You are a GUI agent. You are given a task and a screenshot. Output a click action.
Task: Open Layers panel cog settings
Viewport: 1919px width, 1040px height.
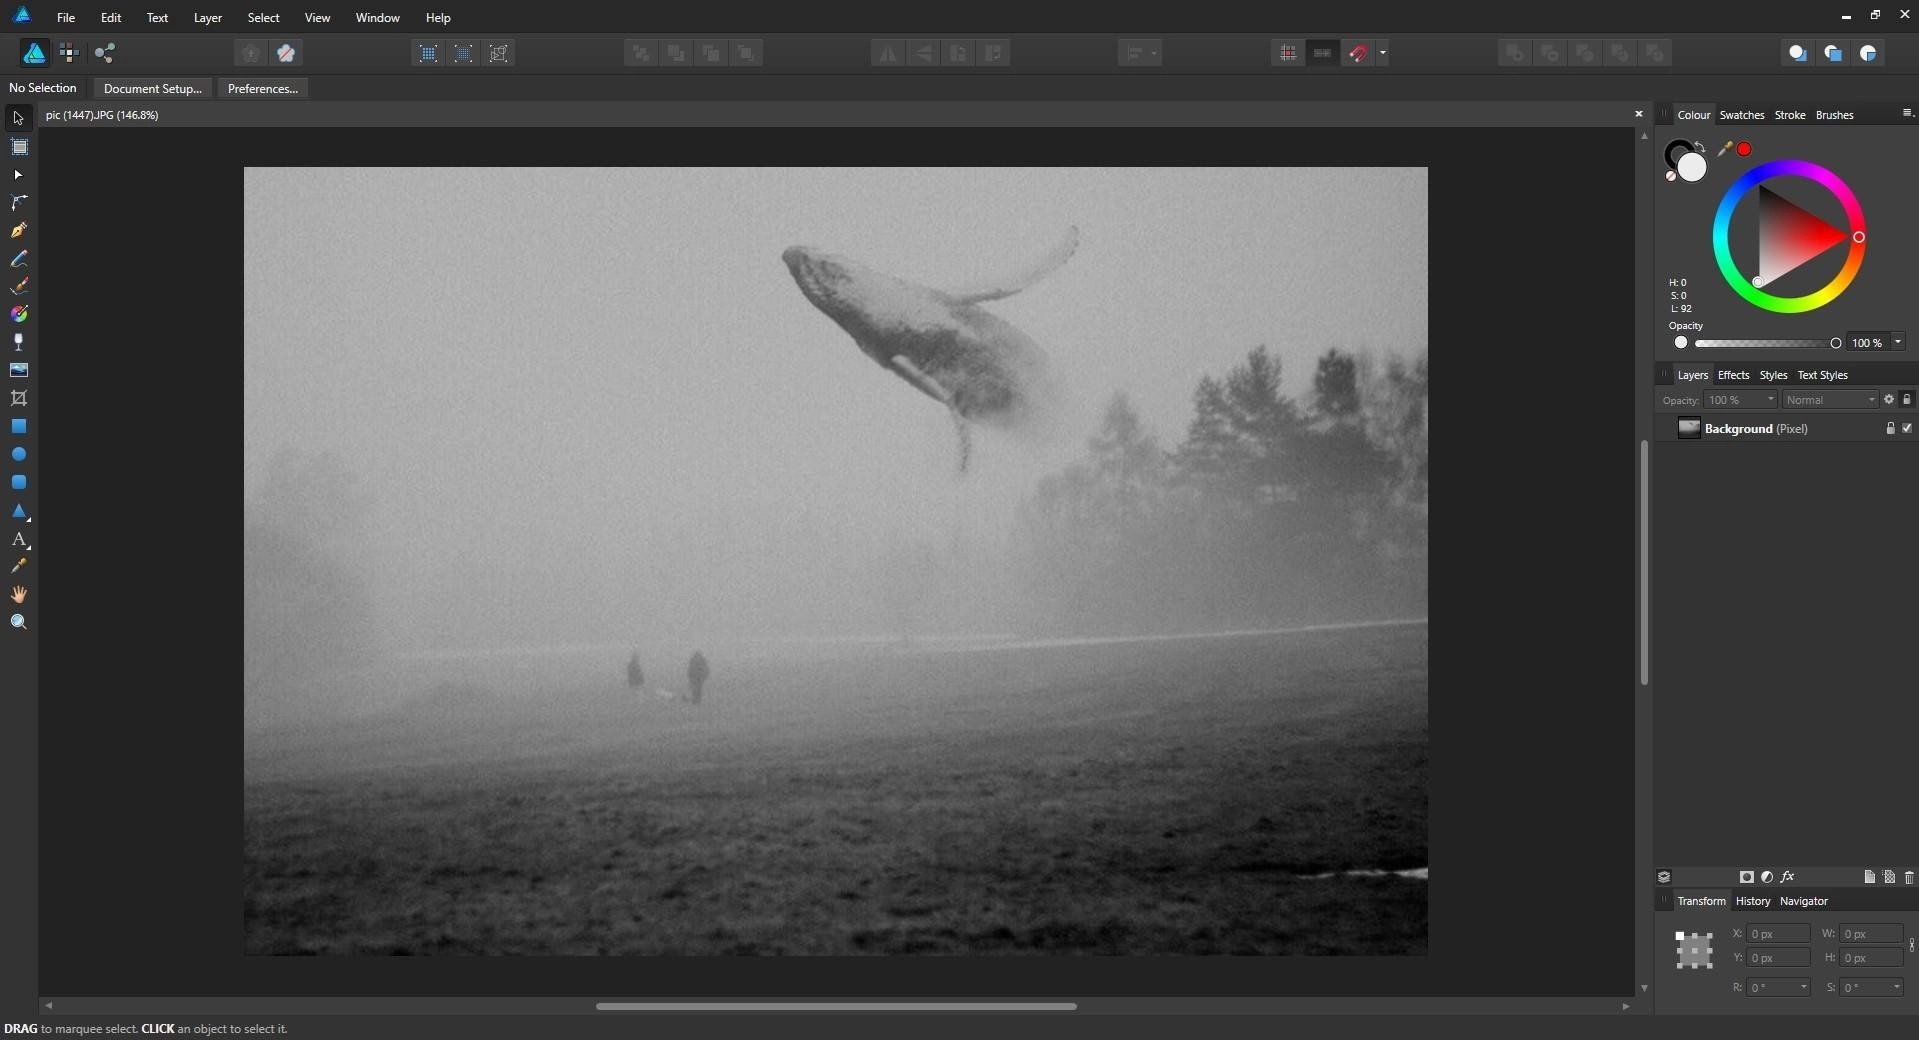1889,399
